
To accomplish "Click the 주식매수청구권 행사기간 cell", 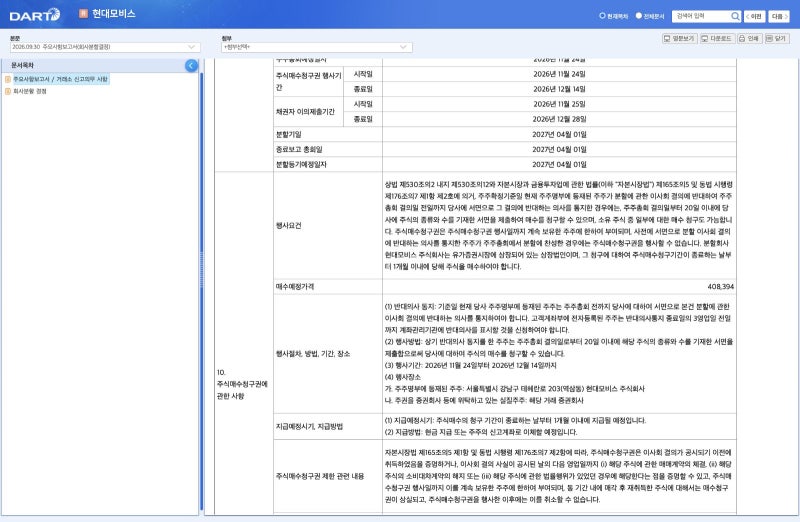I will pyautogui.click(x=308, y=81).
